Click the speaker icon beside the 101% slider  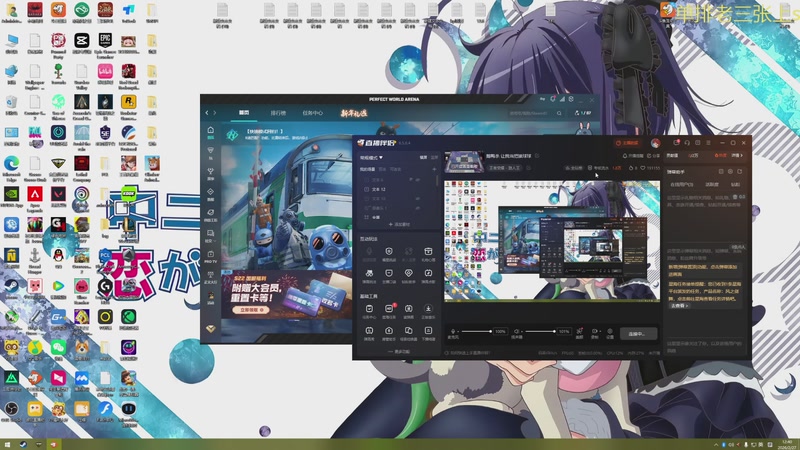pyautogui.click(x=516, y=331)
